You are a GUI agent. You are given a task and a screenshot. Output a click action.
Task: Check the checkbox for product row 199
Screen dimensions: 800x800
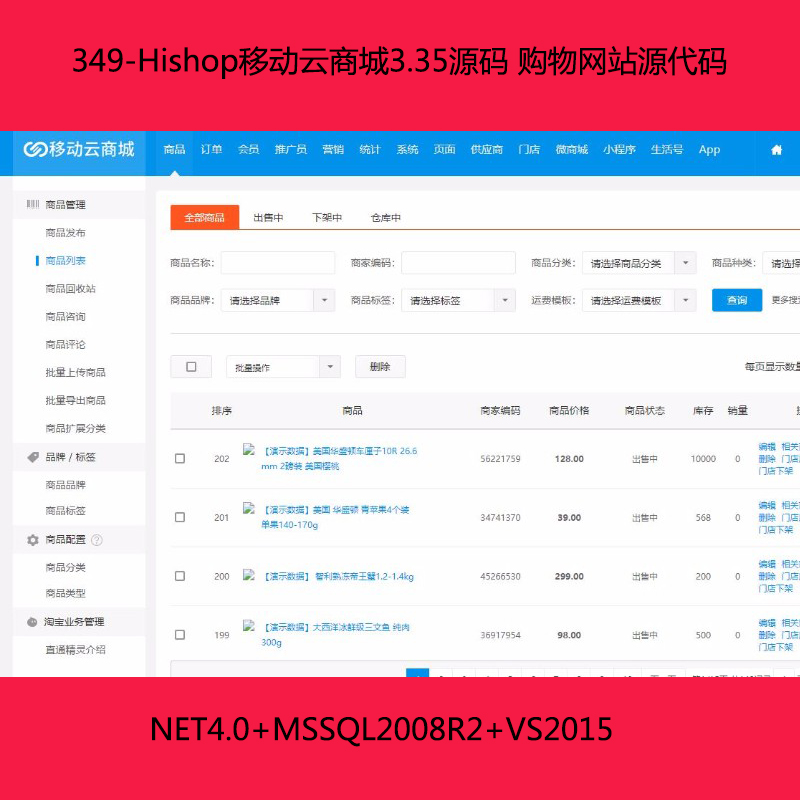pyautogui.click(x=180, y=635)
